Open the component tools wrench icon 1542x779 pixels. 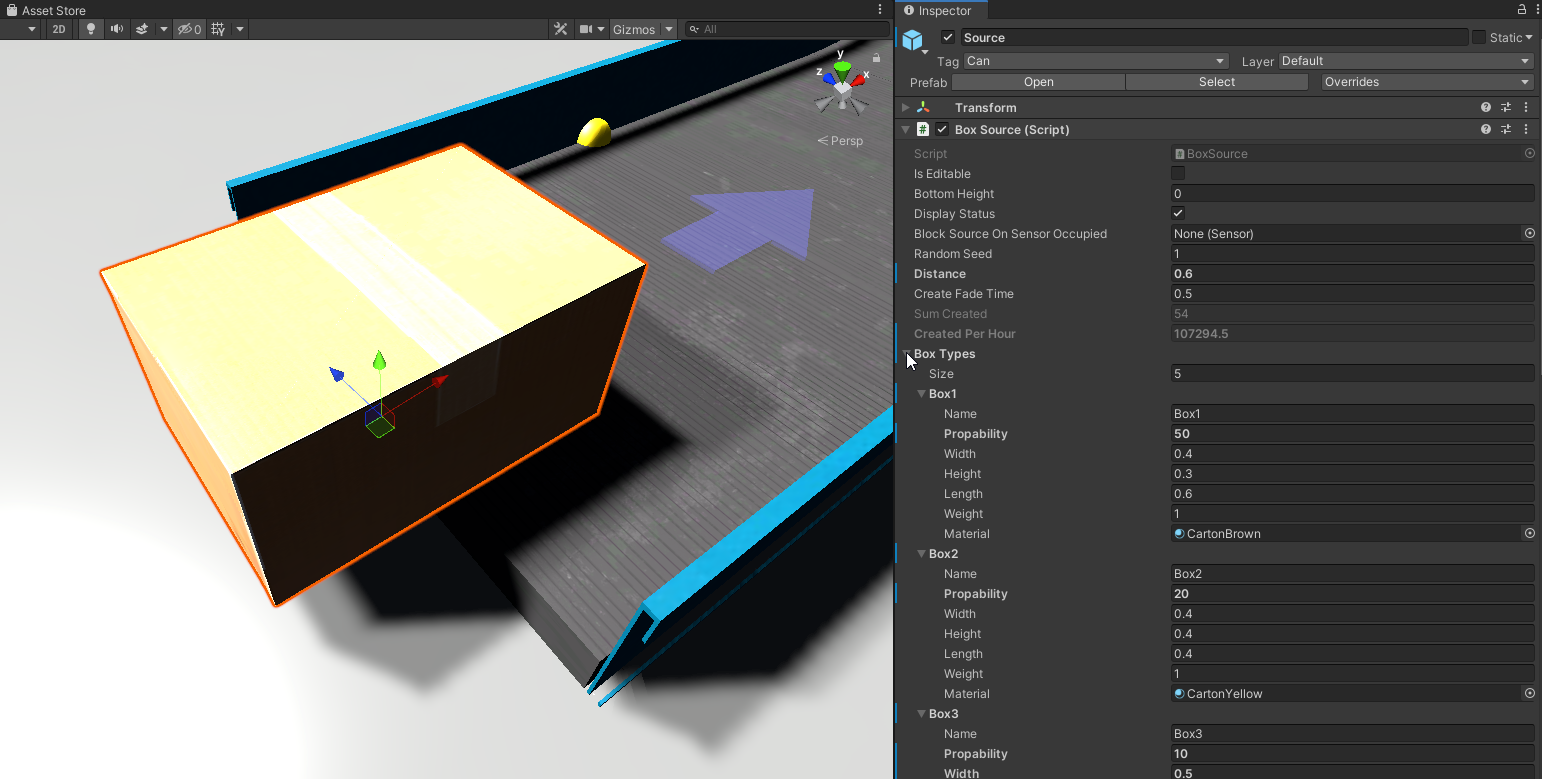click(561, 29)
